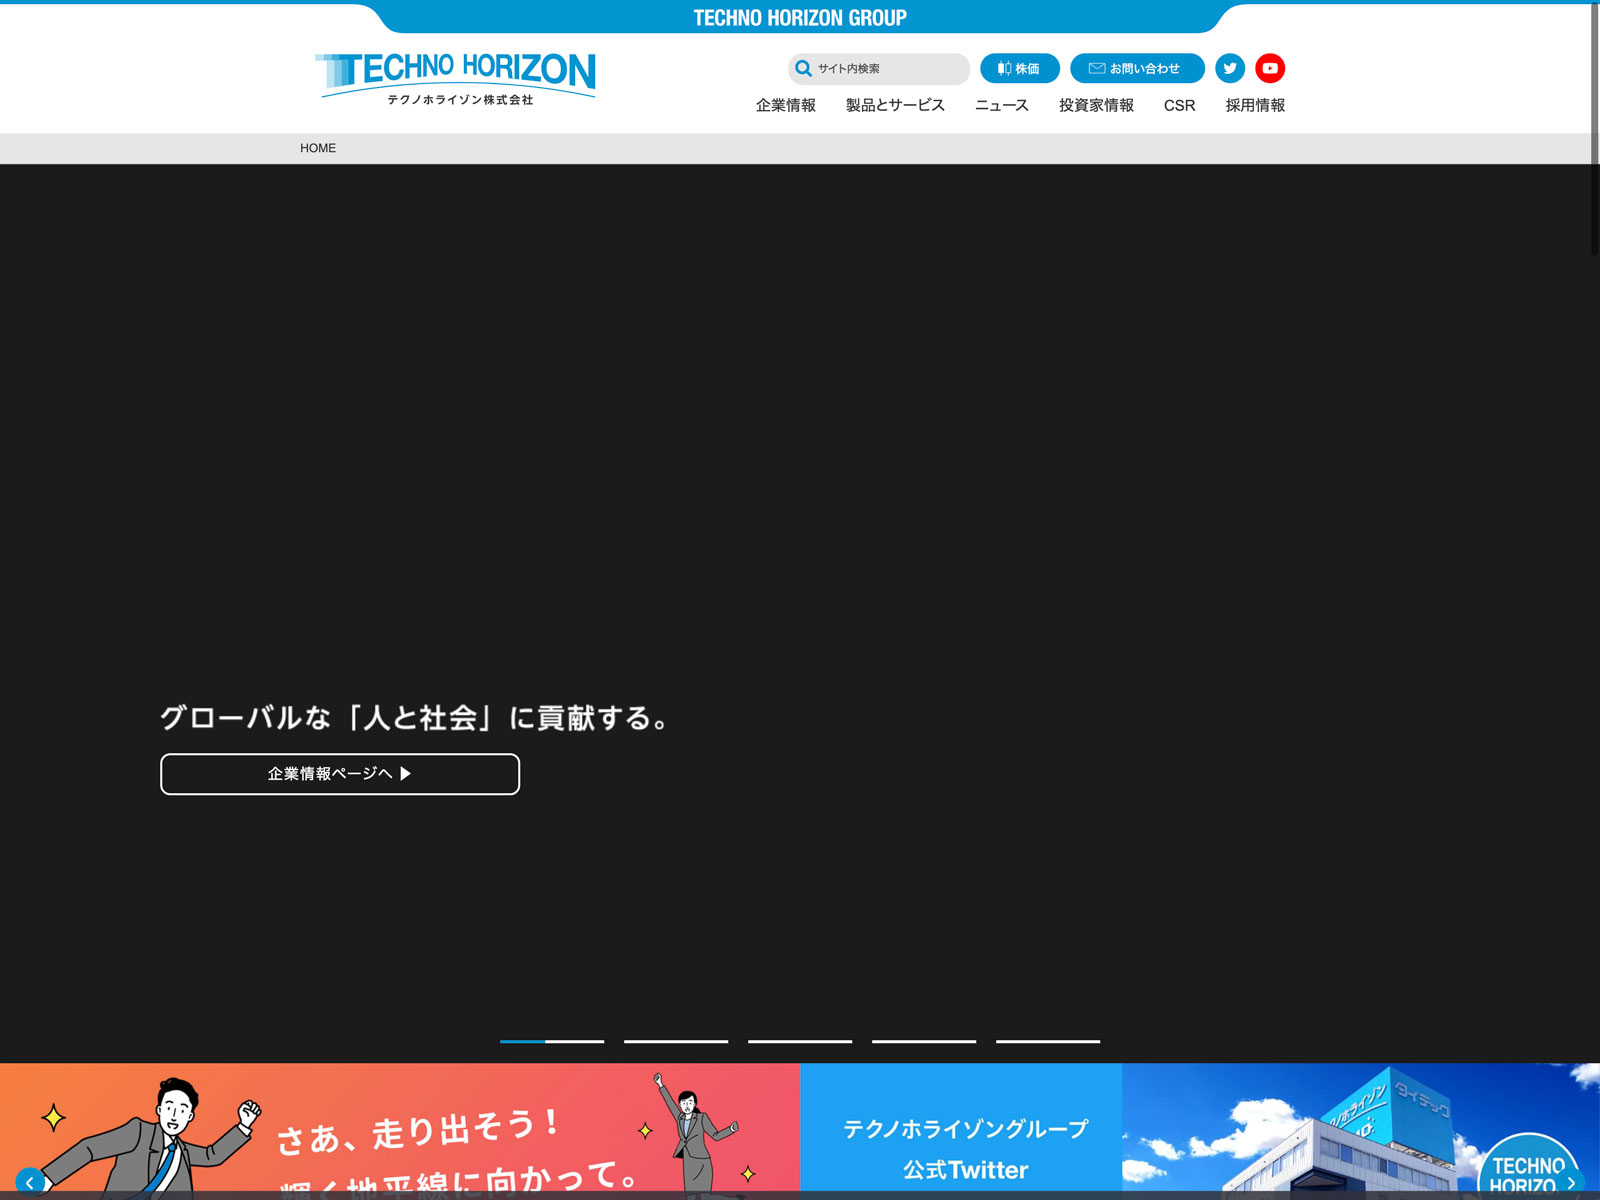The height and width of the screenshot is (1200, 1600).
Task: Open the YouTube channel icon
Action: click(x=1270, y=68)
